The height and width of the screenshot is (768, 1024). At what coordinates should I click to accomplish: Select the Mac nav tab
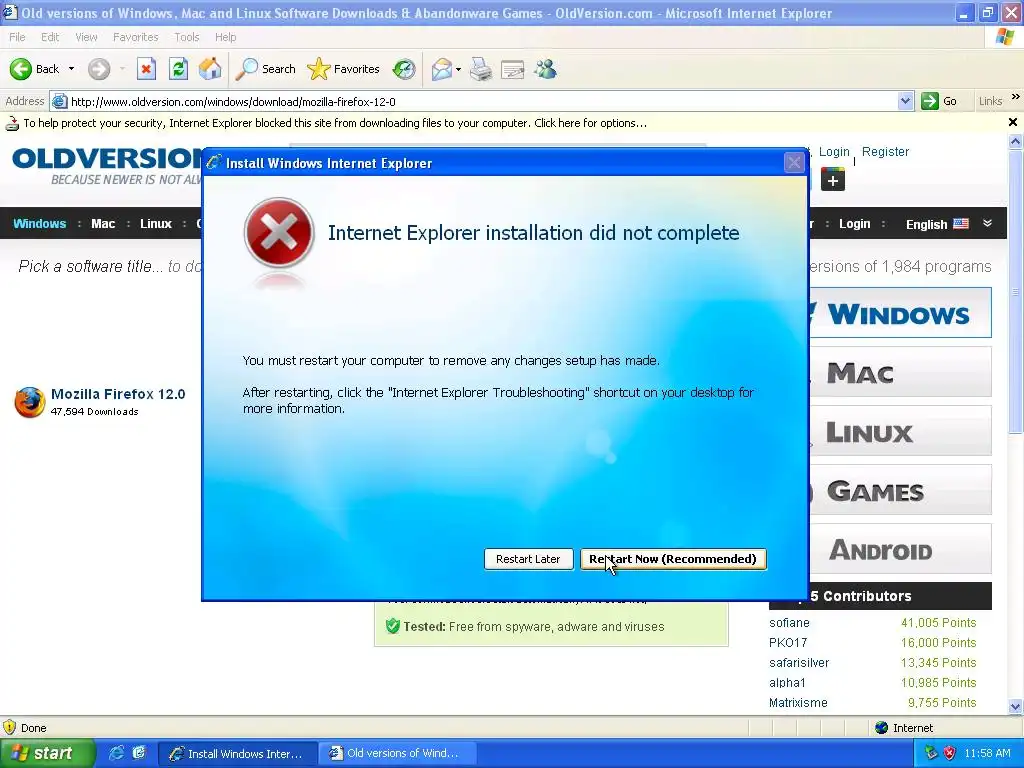103,223
